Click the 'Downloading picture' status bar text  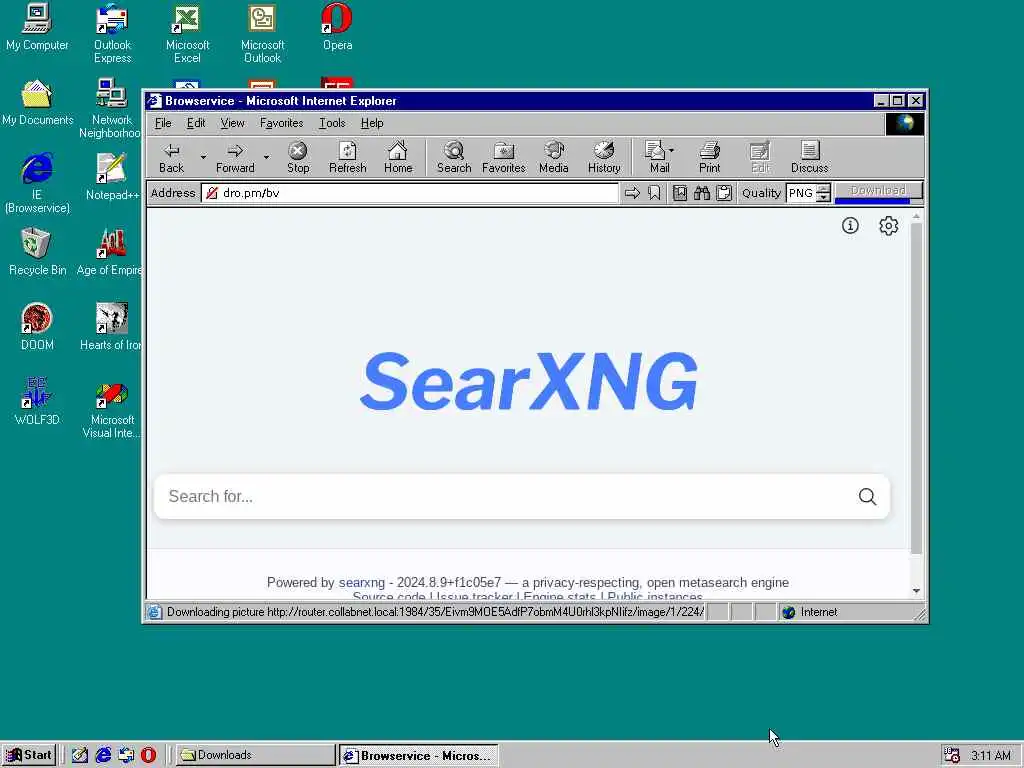tap(435, 612)
